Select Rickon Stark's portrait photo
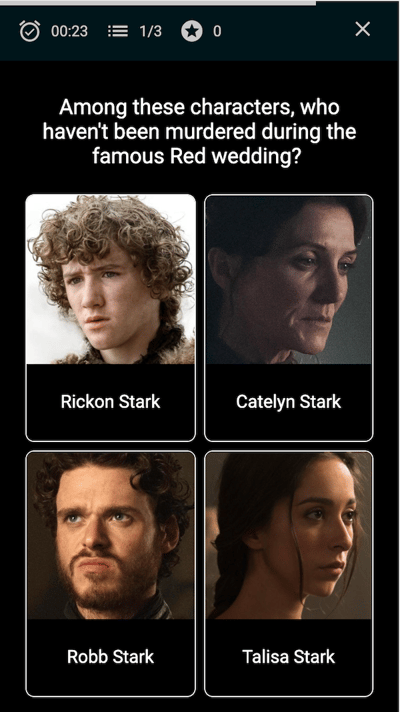This screenshot has width=400, height=712. (111, 279)
